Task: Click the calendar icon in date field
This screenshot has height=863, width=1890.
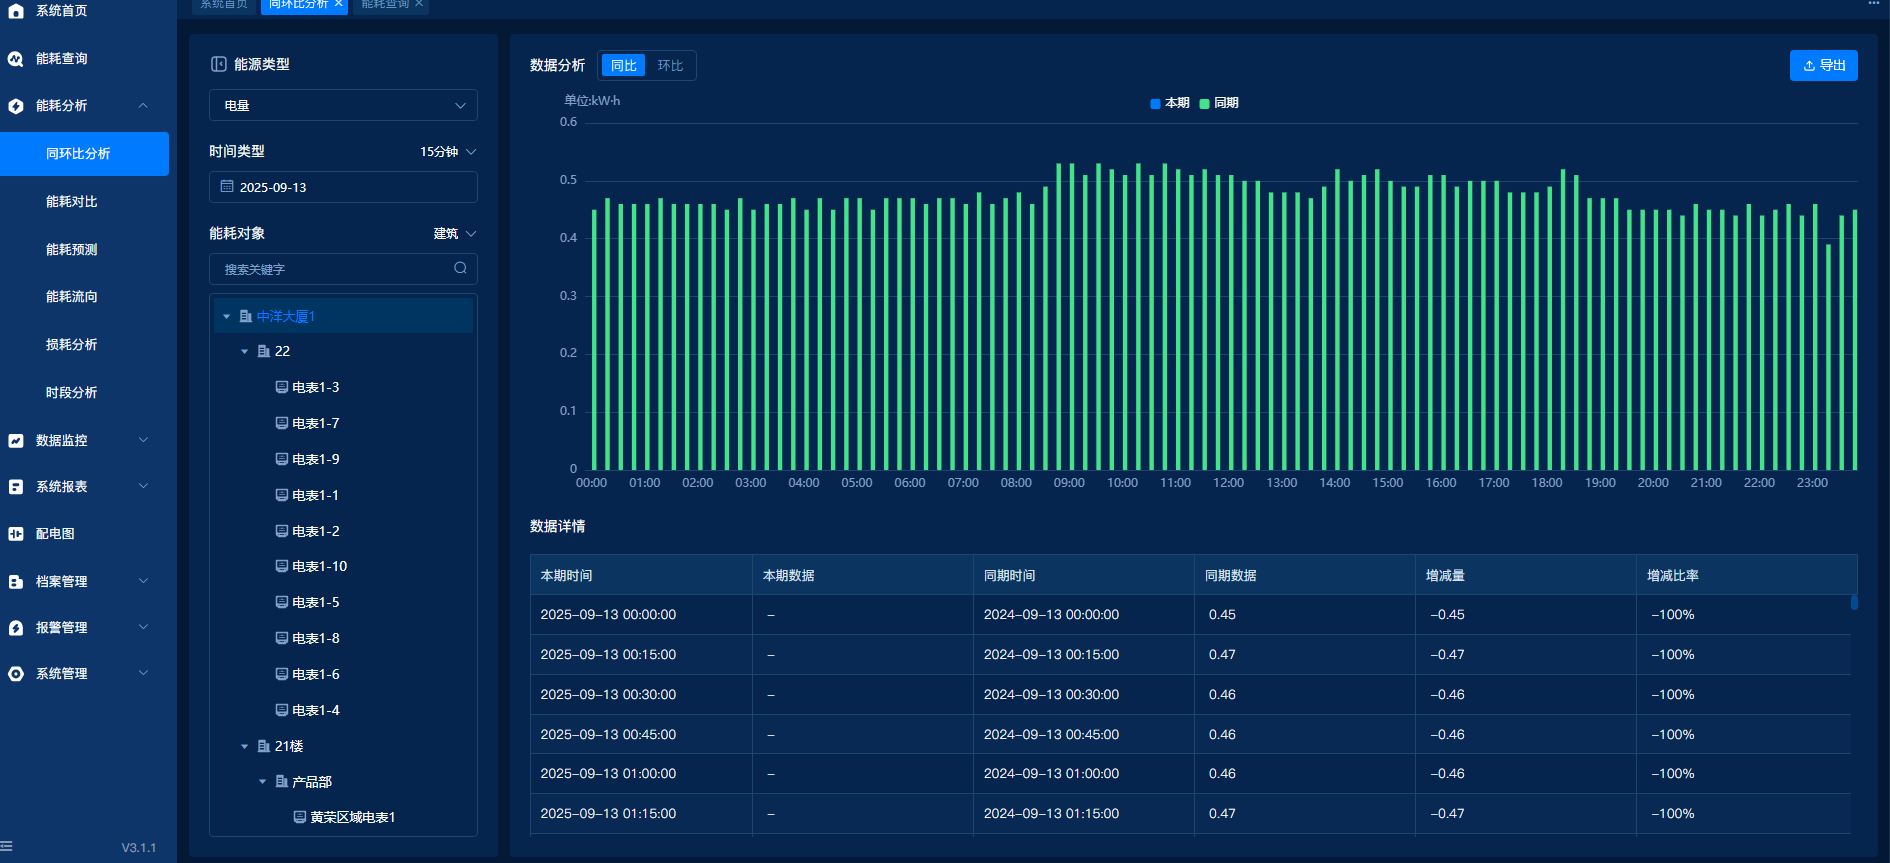Action: pyautogui.click(x=227, y=187)
